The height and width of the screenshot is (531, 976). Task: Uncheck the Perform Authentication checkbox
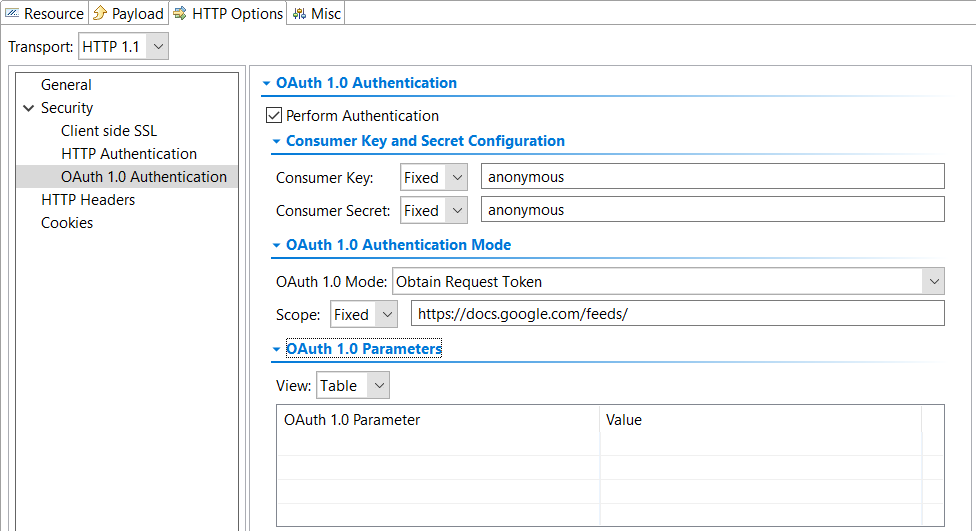point(274,115)
